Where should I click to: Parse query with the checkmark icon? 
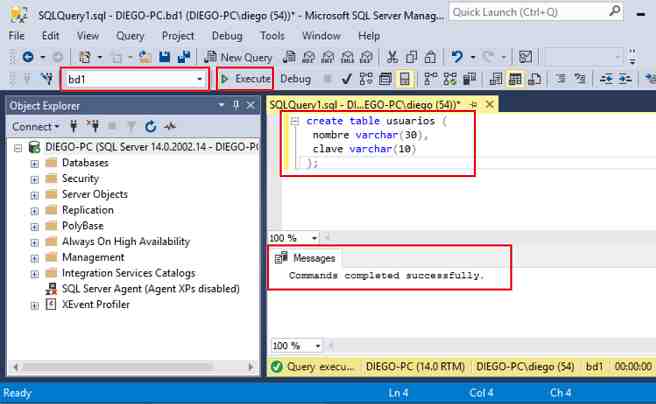pos(346,79)
